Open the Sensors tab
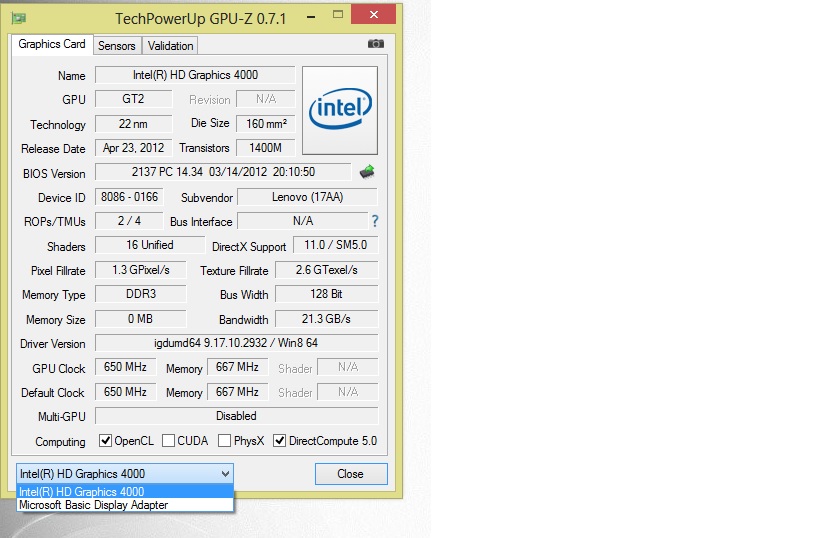The height and width of the screenshot is (538, 819). [117, 46]
